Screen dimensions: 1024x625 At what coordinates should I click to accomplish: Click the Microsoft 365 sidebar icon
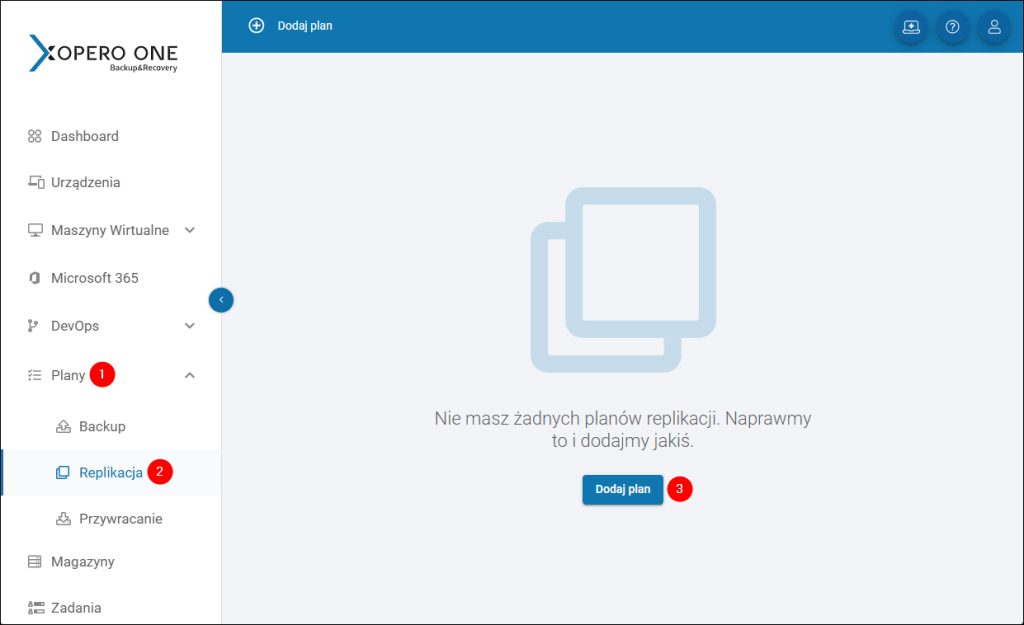click(x=35, y=278)
